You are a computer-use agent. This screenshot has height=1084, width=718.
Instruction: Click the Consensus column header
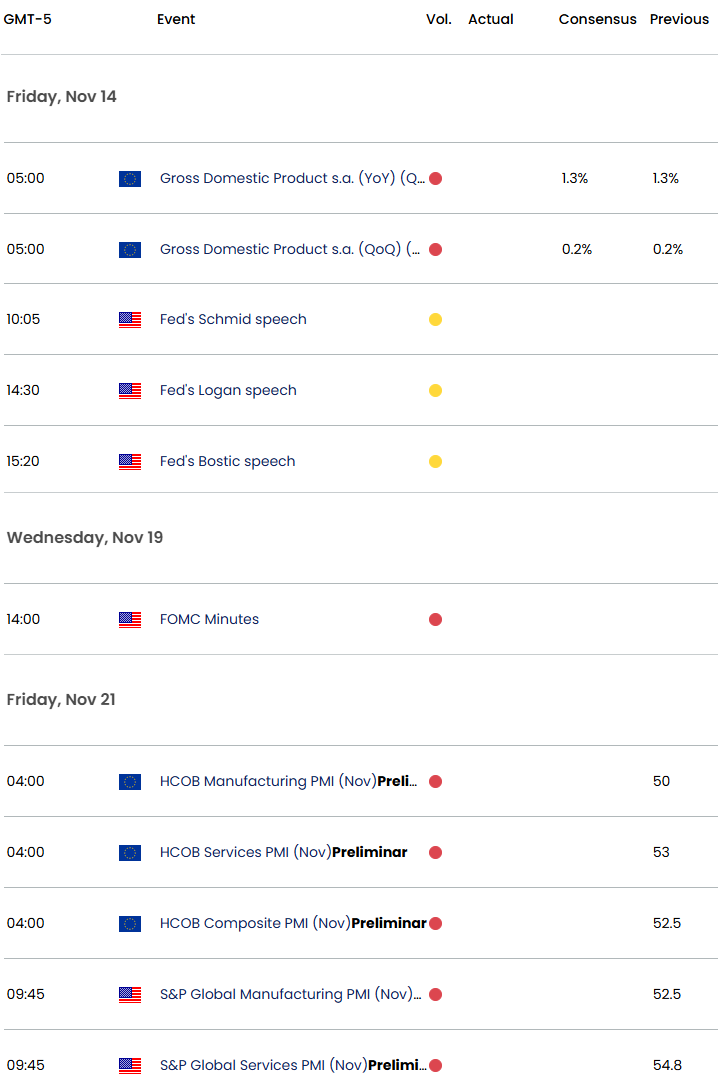click(x=598, y=20)
